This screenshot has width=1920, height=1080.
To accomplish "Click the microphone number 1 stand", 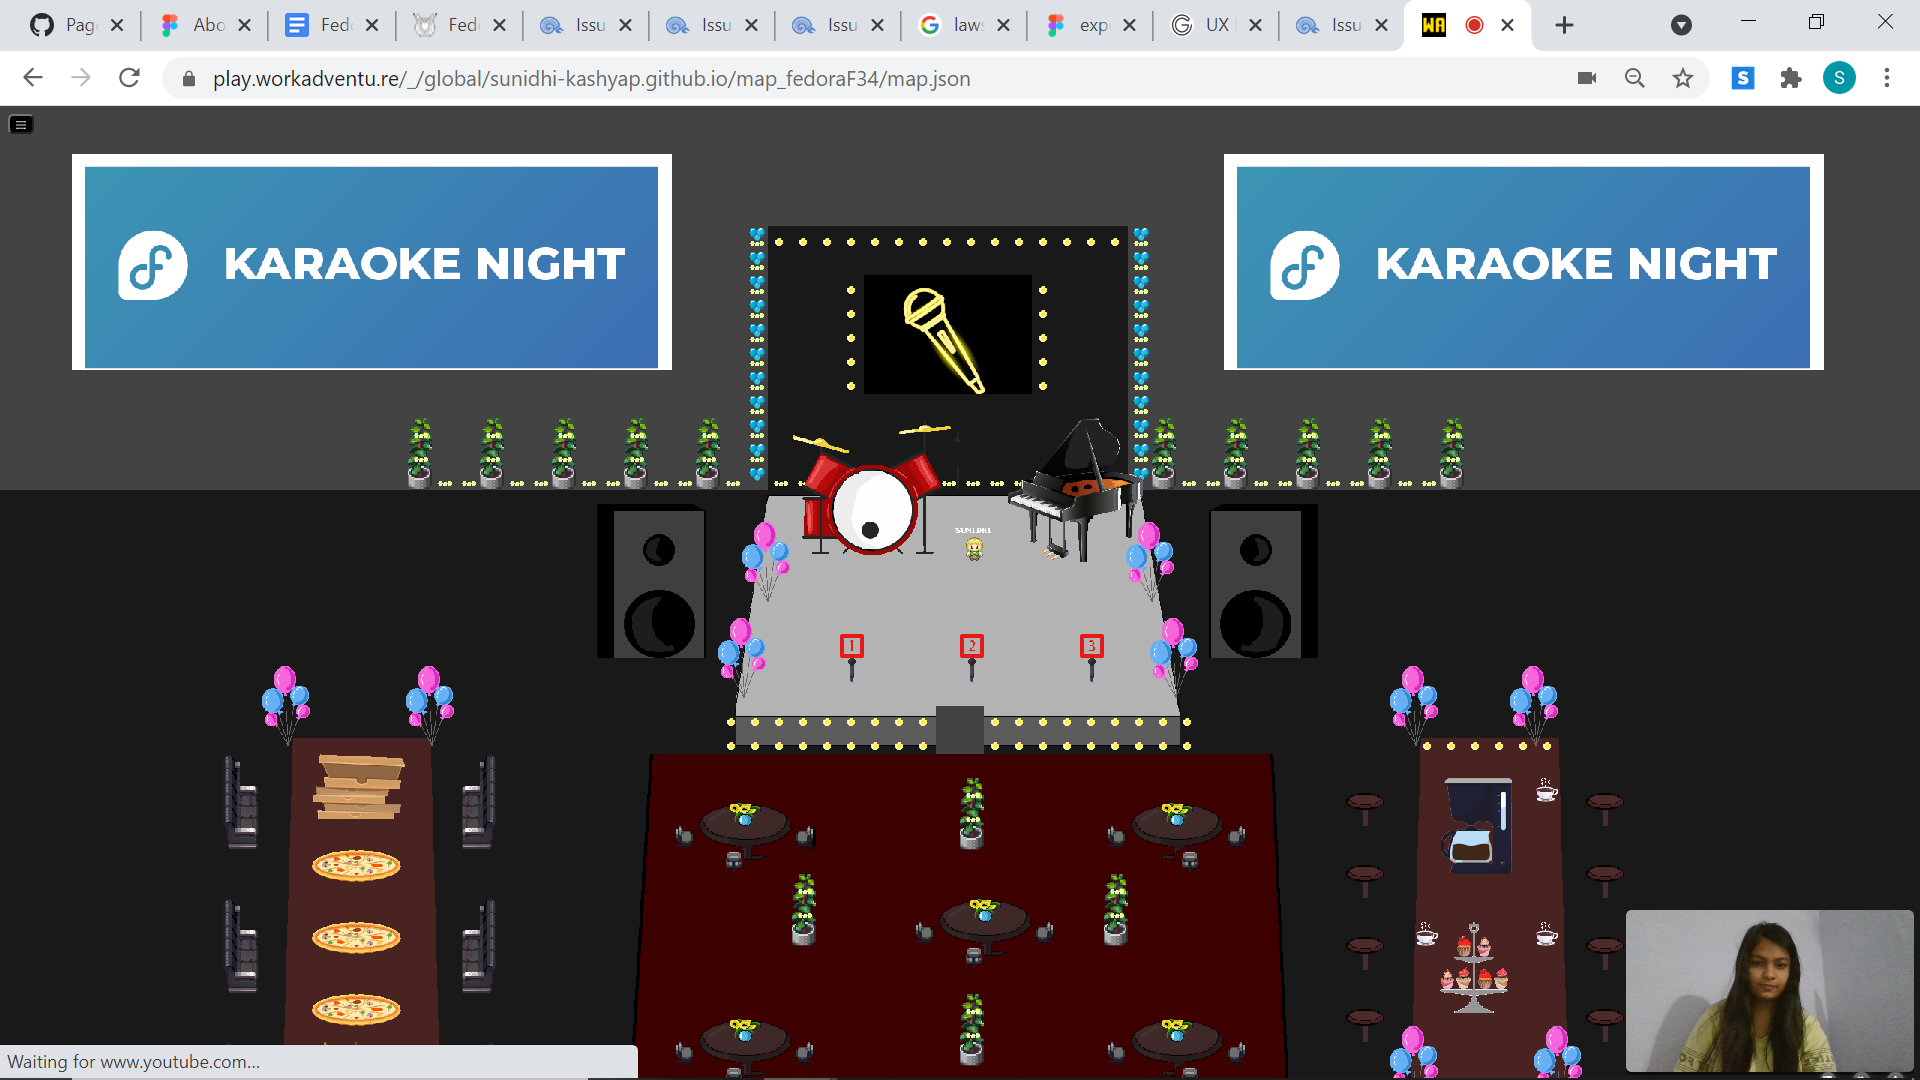I will 852,658.
